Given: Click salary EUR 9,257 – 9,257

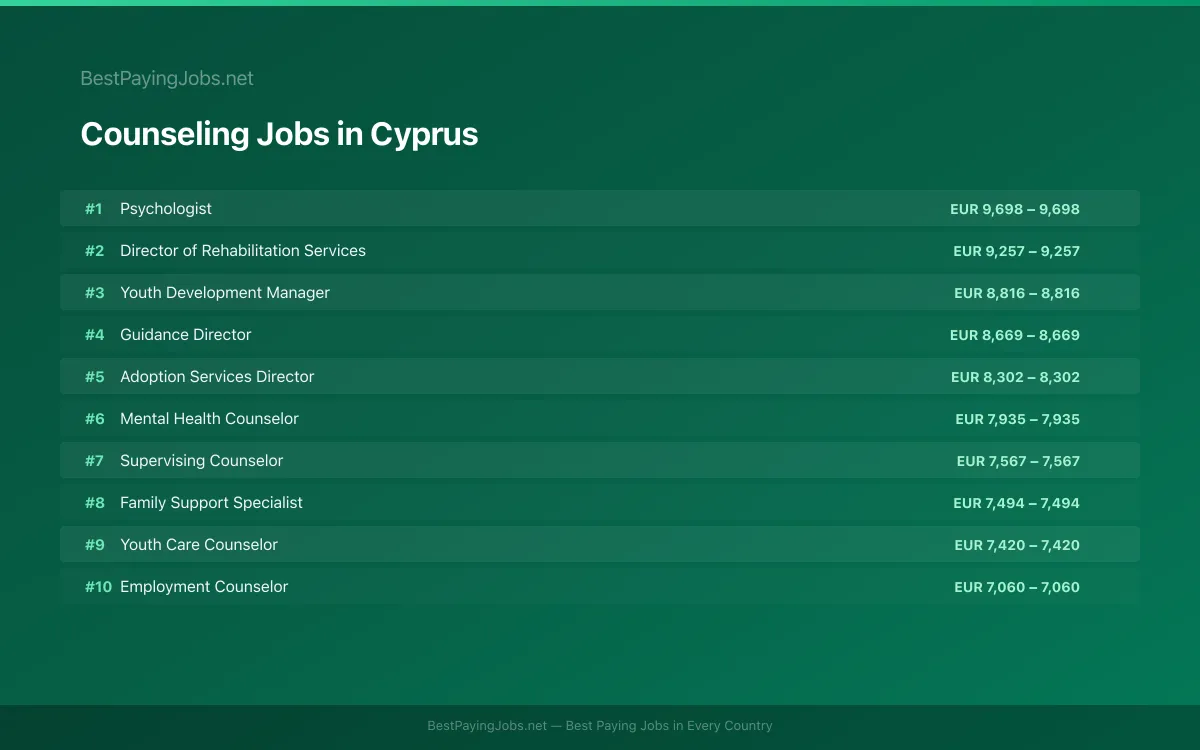Looking at the screenshot, I should (x=1016, y=251).
